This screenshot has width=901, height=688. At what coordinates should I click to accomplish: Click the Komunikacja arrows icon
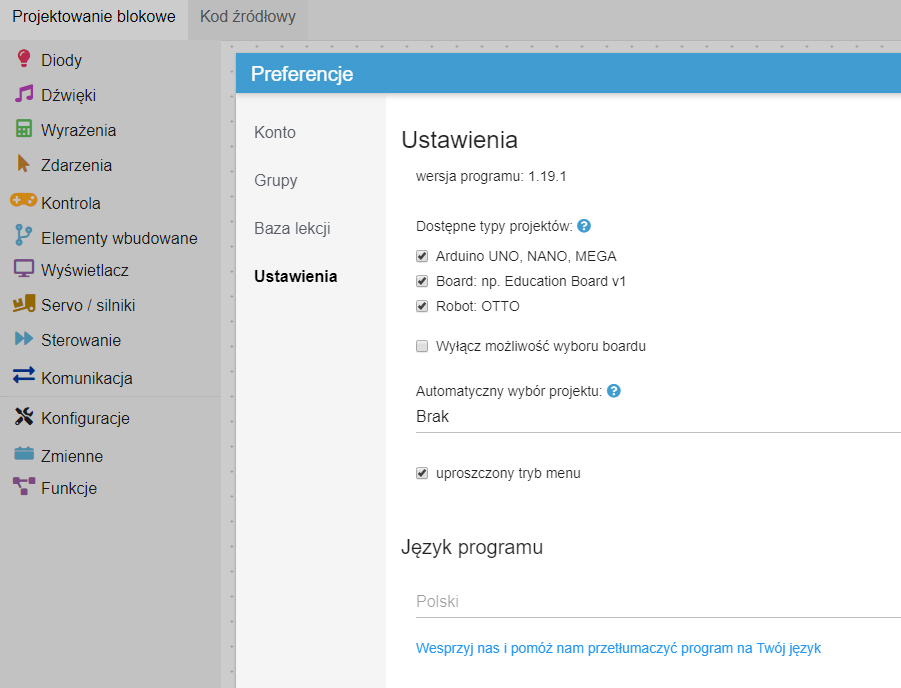(x=23, y=378)
